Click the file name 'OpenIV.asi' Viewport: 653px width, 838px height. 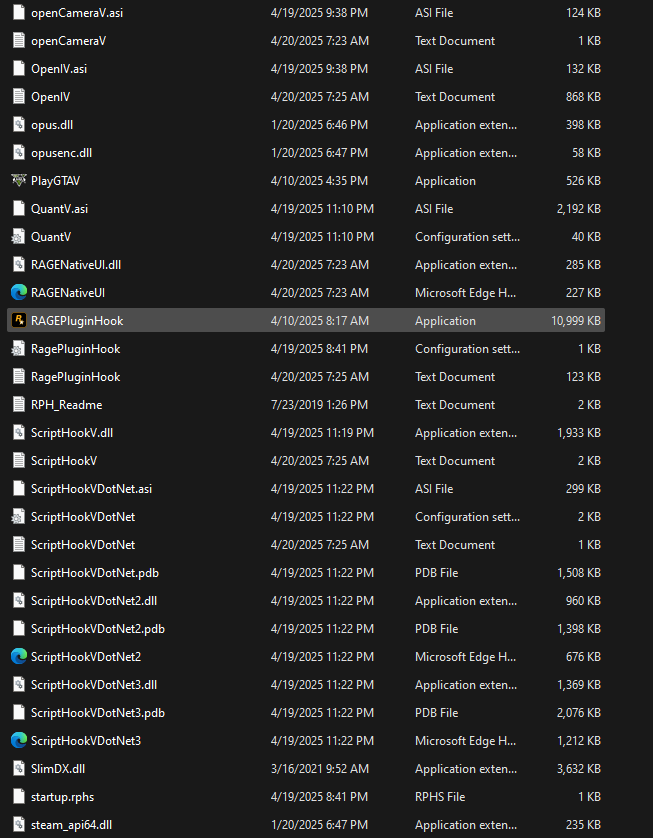[x=59, y=68]
